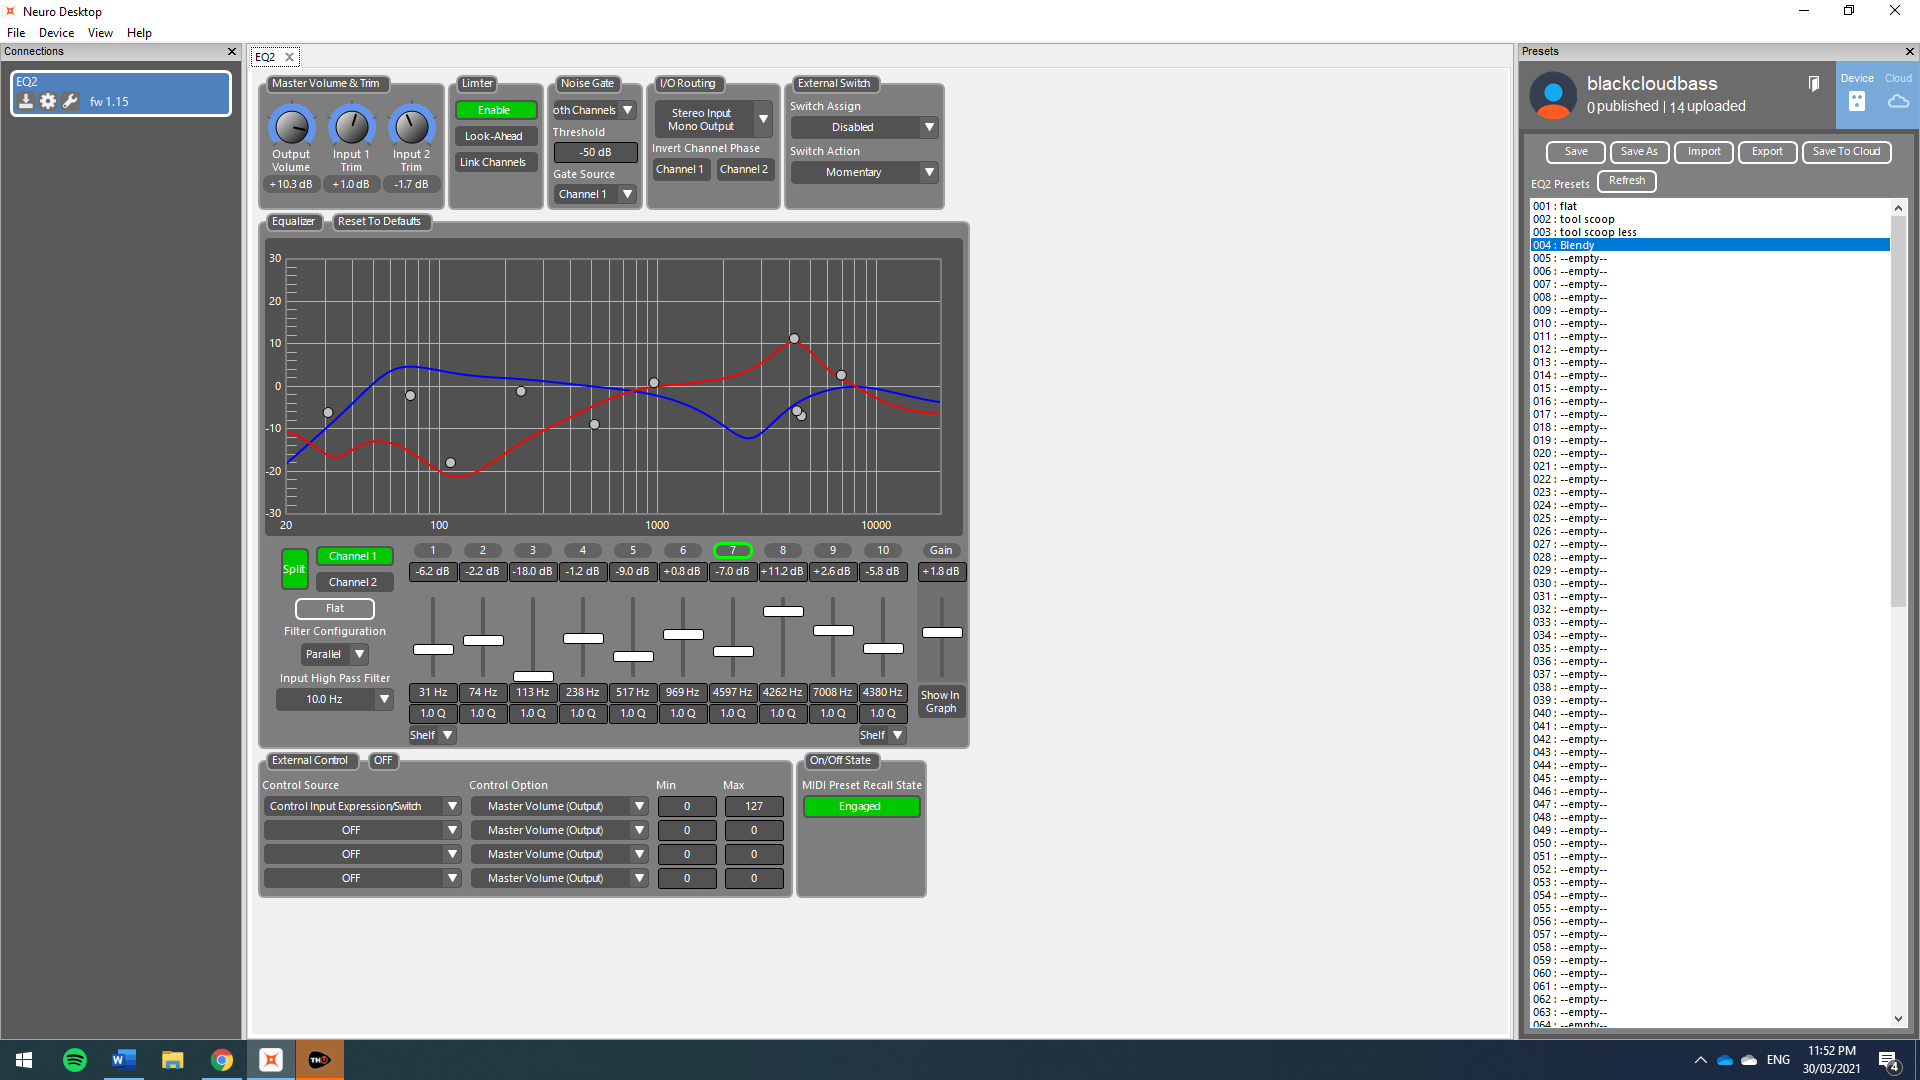Open the File menu

pyautogui.click(x=16, y=33)
